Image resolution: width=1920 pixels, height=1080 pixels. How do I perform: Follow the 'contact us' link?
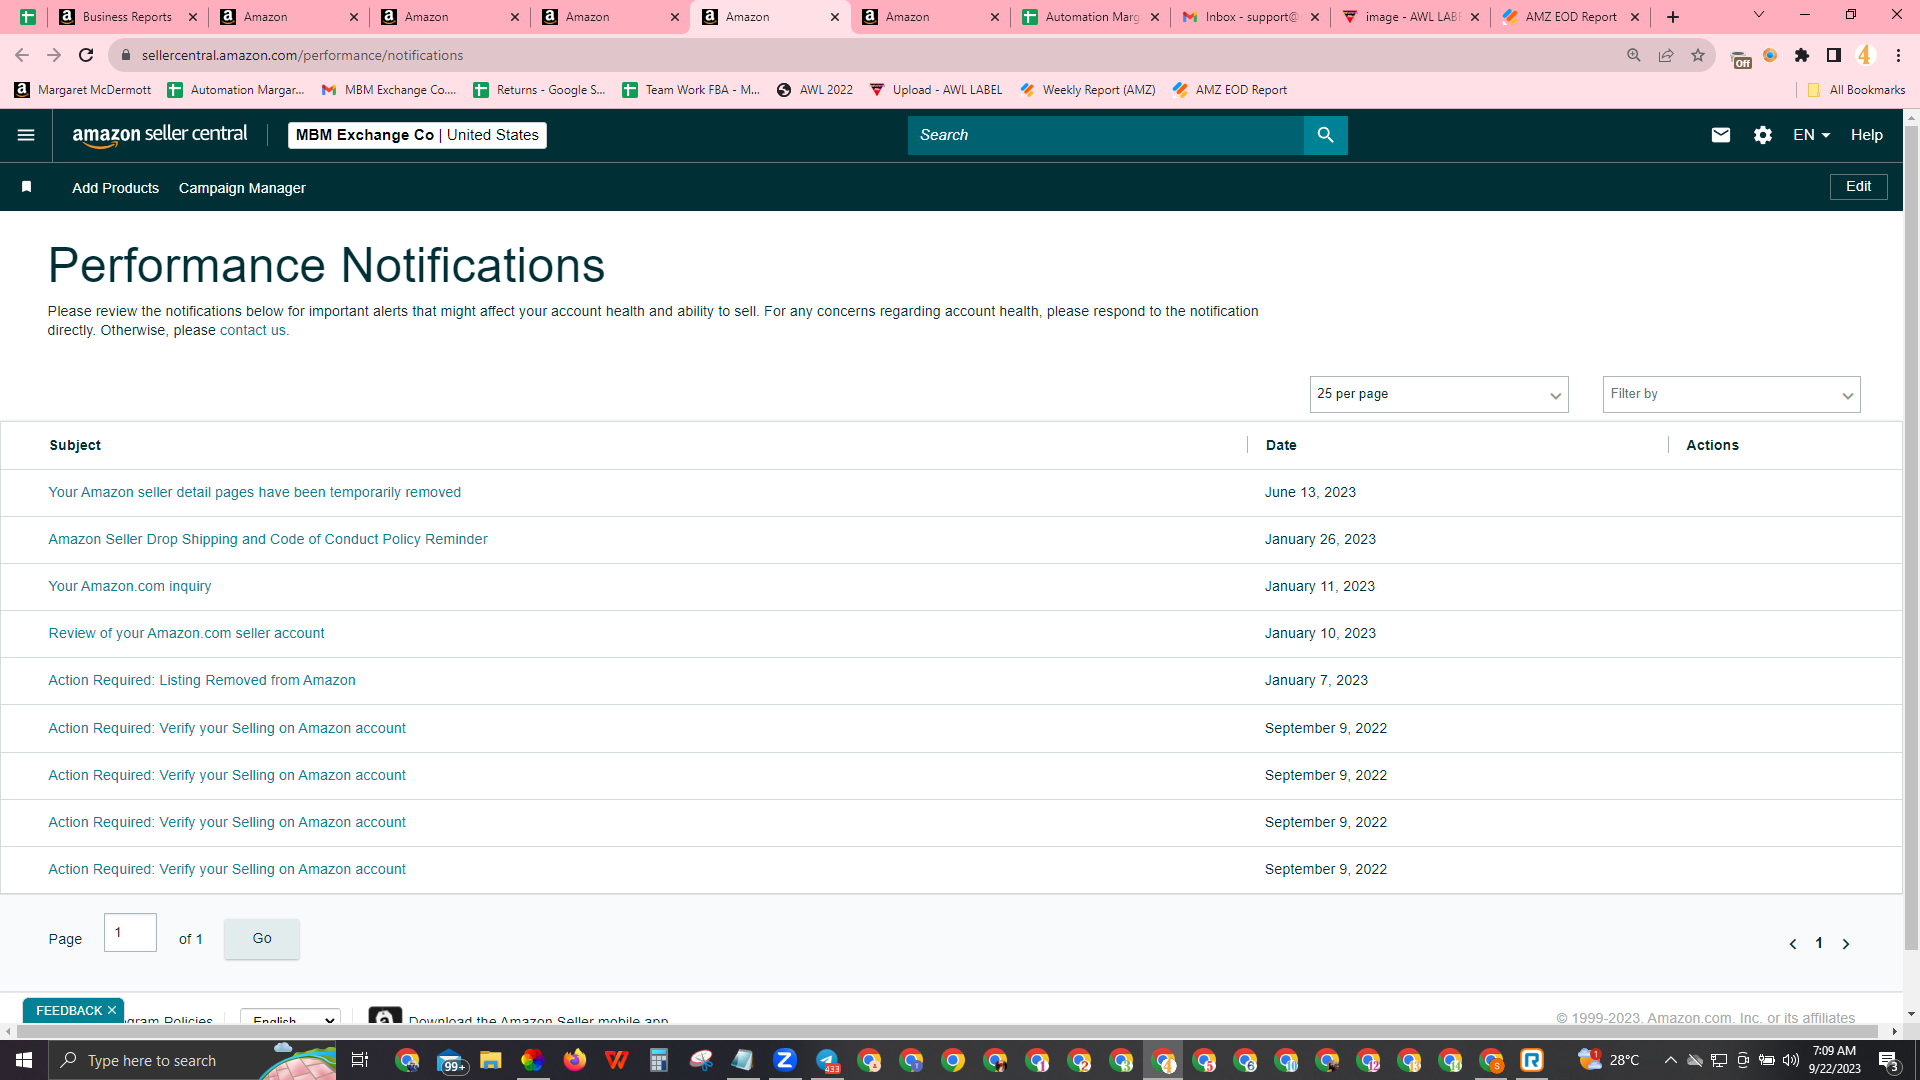pos(252,331)
